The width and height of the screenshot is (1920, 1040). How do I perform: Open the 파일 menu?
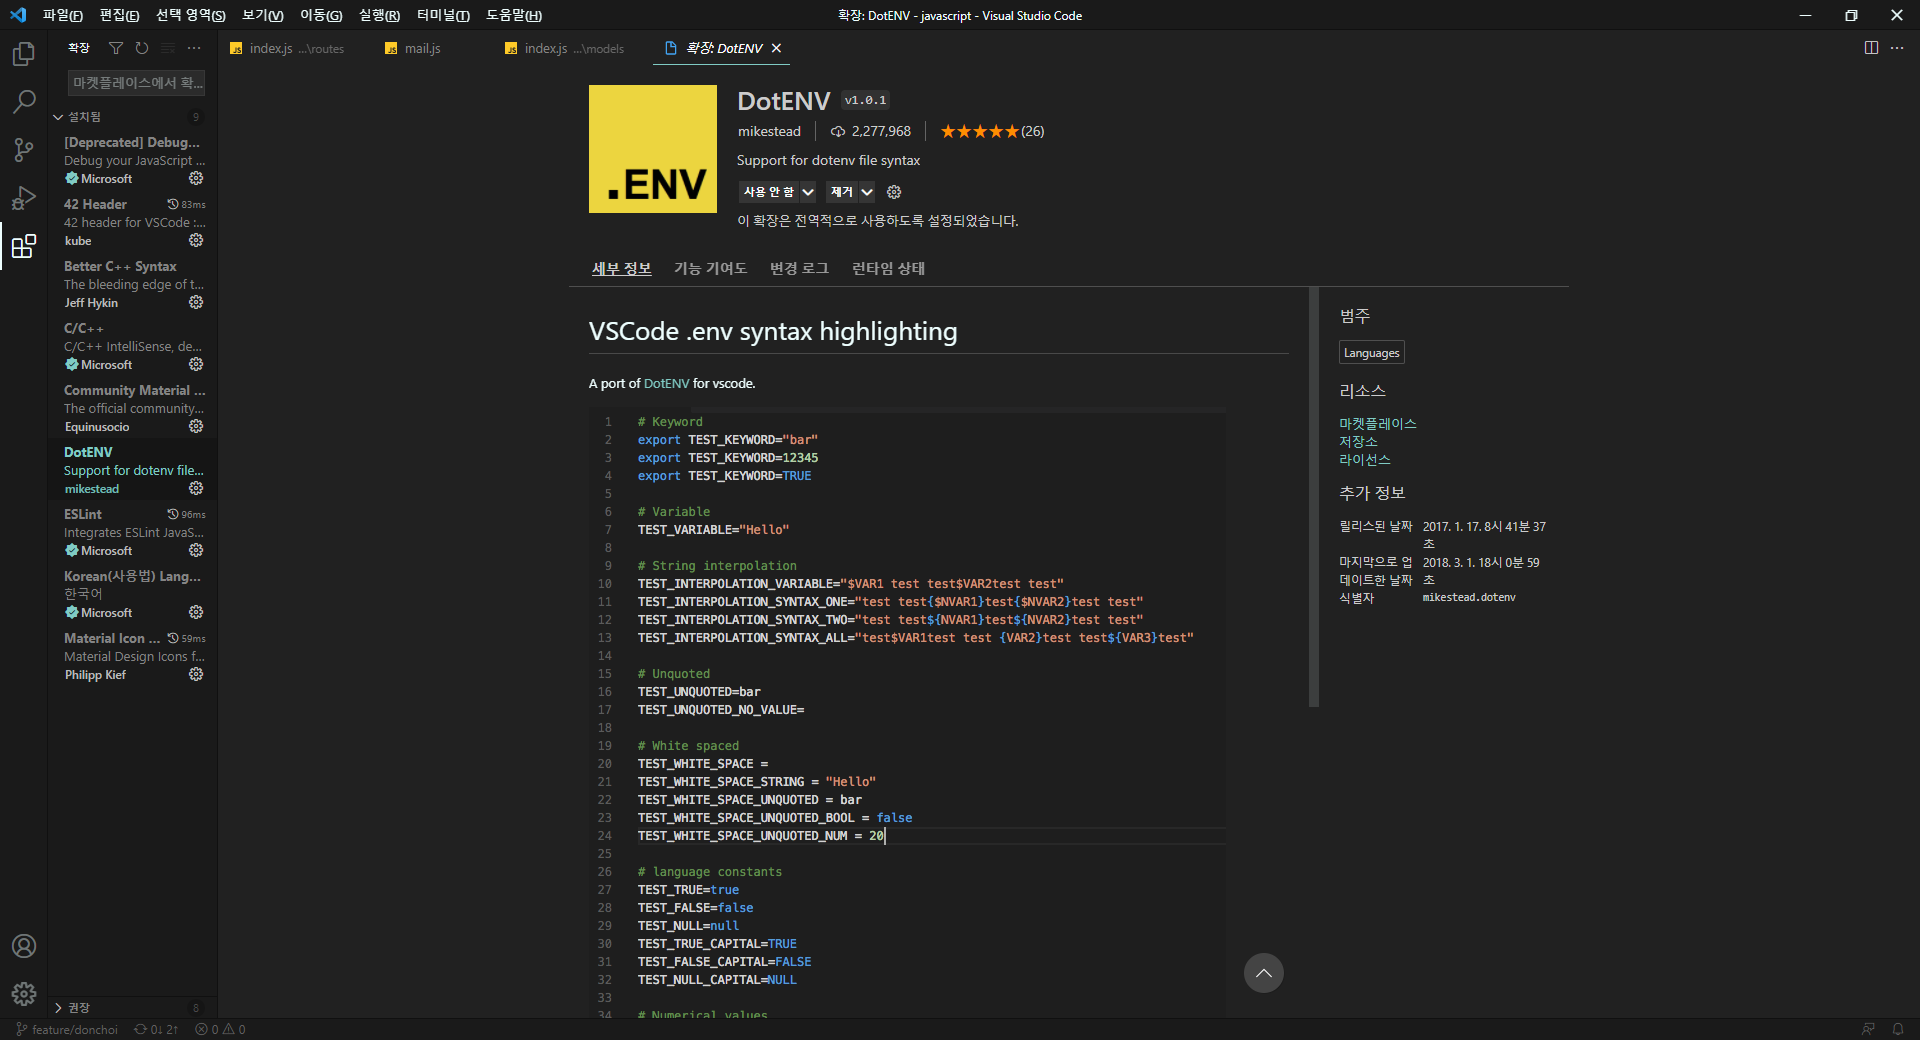point(62,15)
